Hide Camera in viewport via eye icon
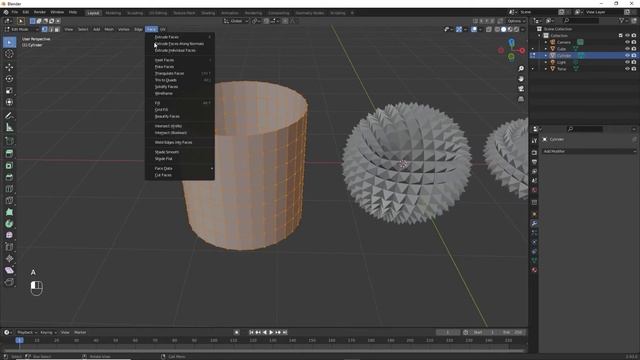The height and width of the screenshot is (360, 640). [627, 42]
